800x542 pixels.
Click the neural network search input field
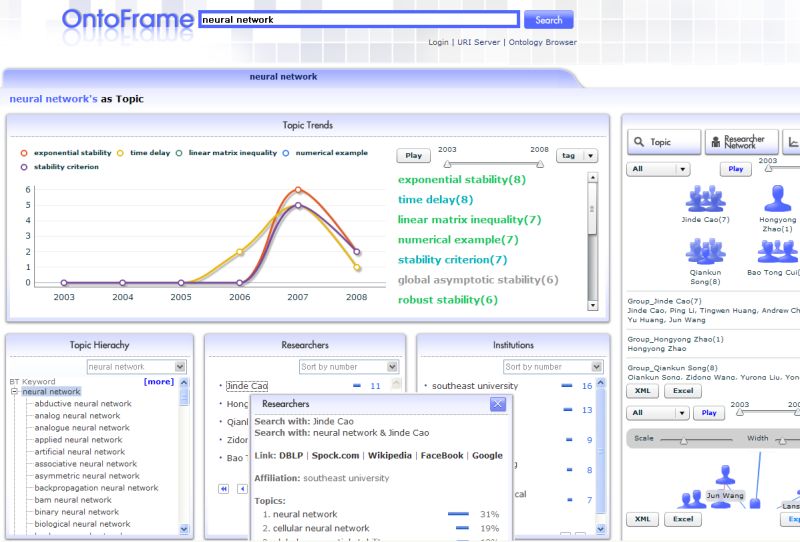(359, 19)
